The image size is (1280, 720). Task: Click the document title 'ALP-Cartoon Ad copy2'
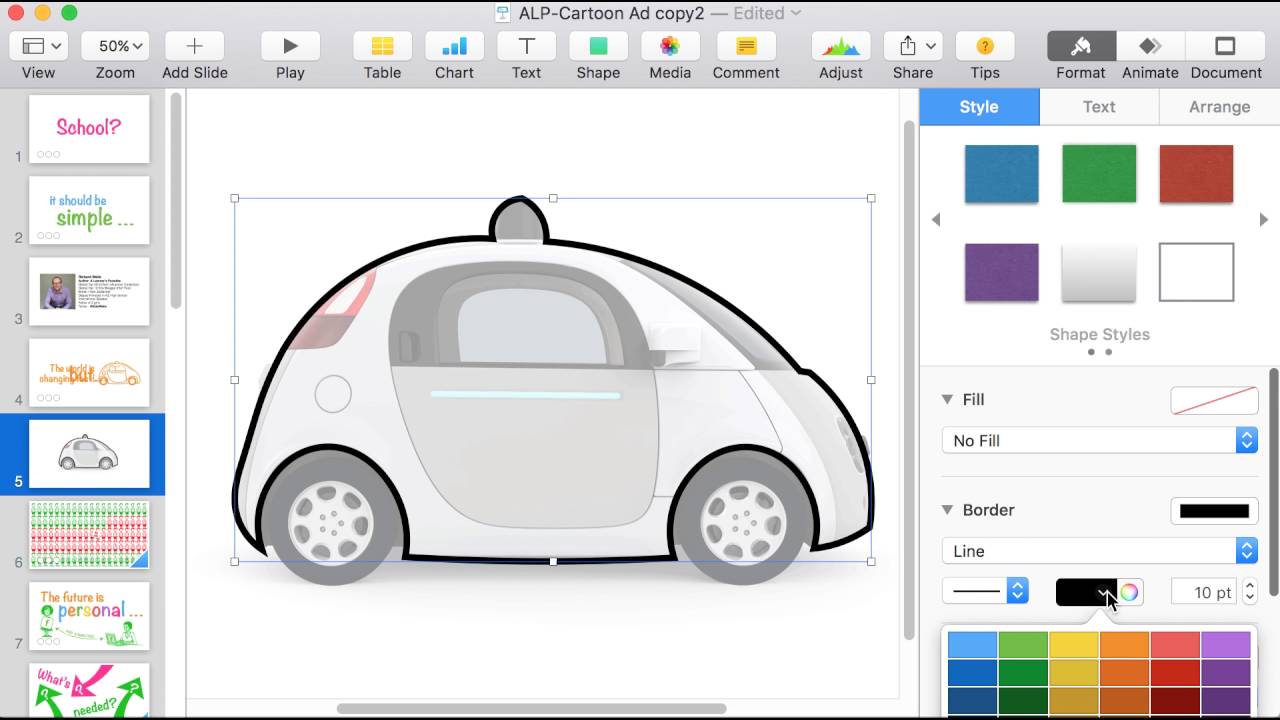(611, 13)
